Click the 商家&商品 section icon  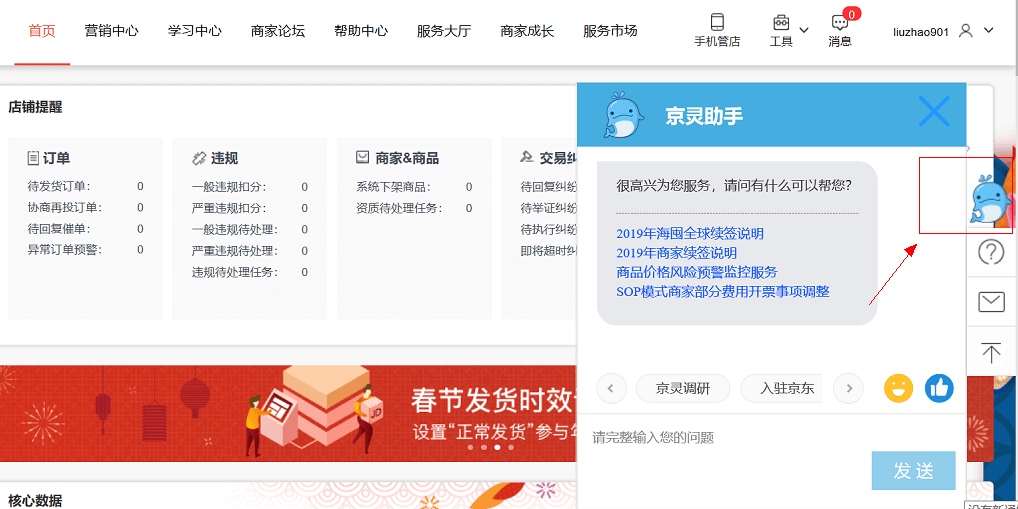363,157
